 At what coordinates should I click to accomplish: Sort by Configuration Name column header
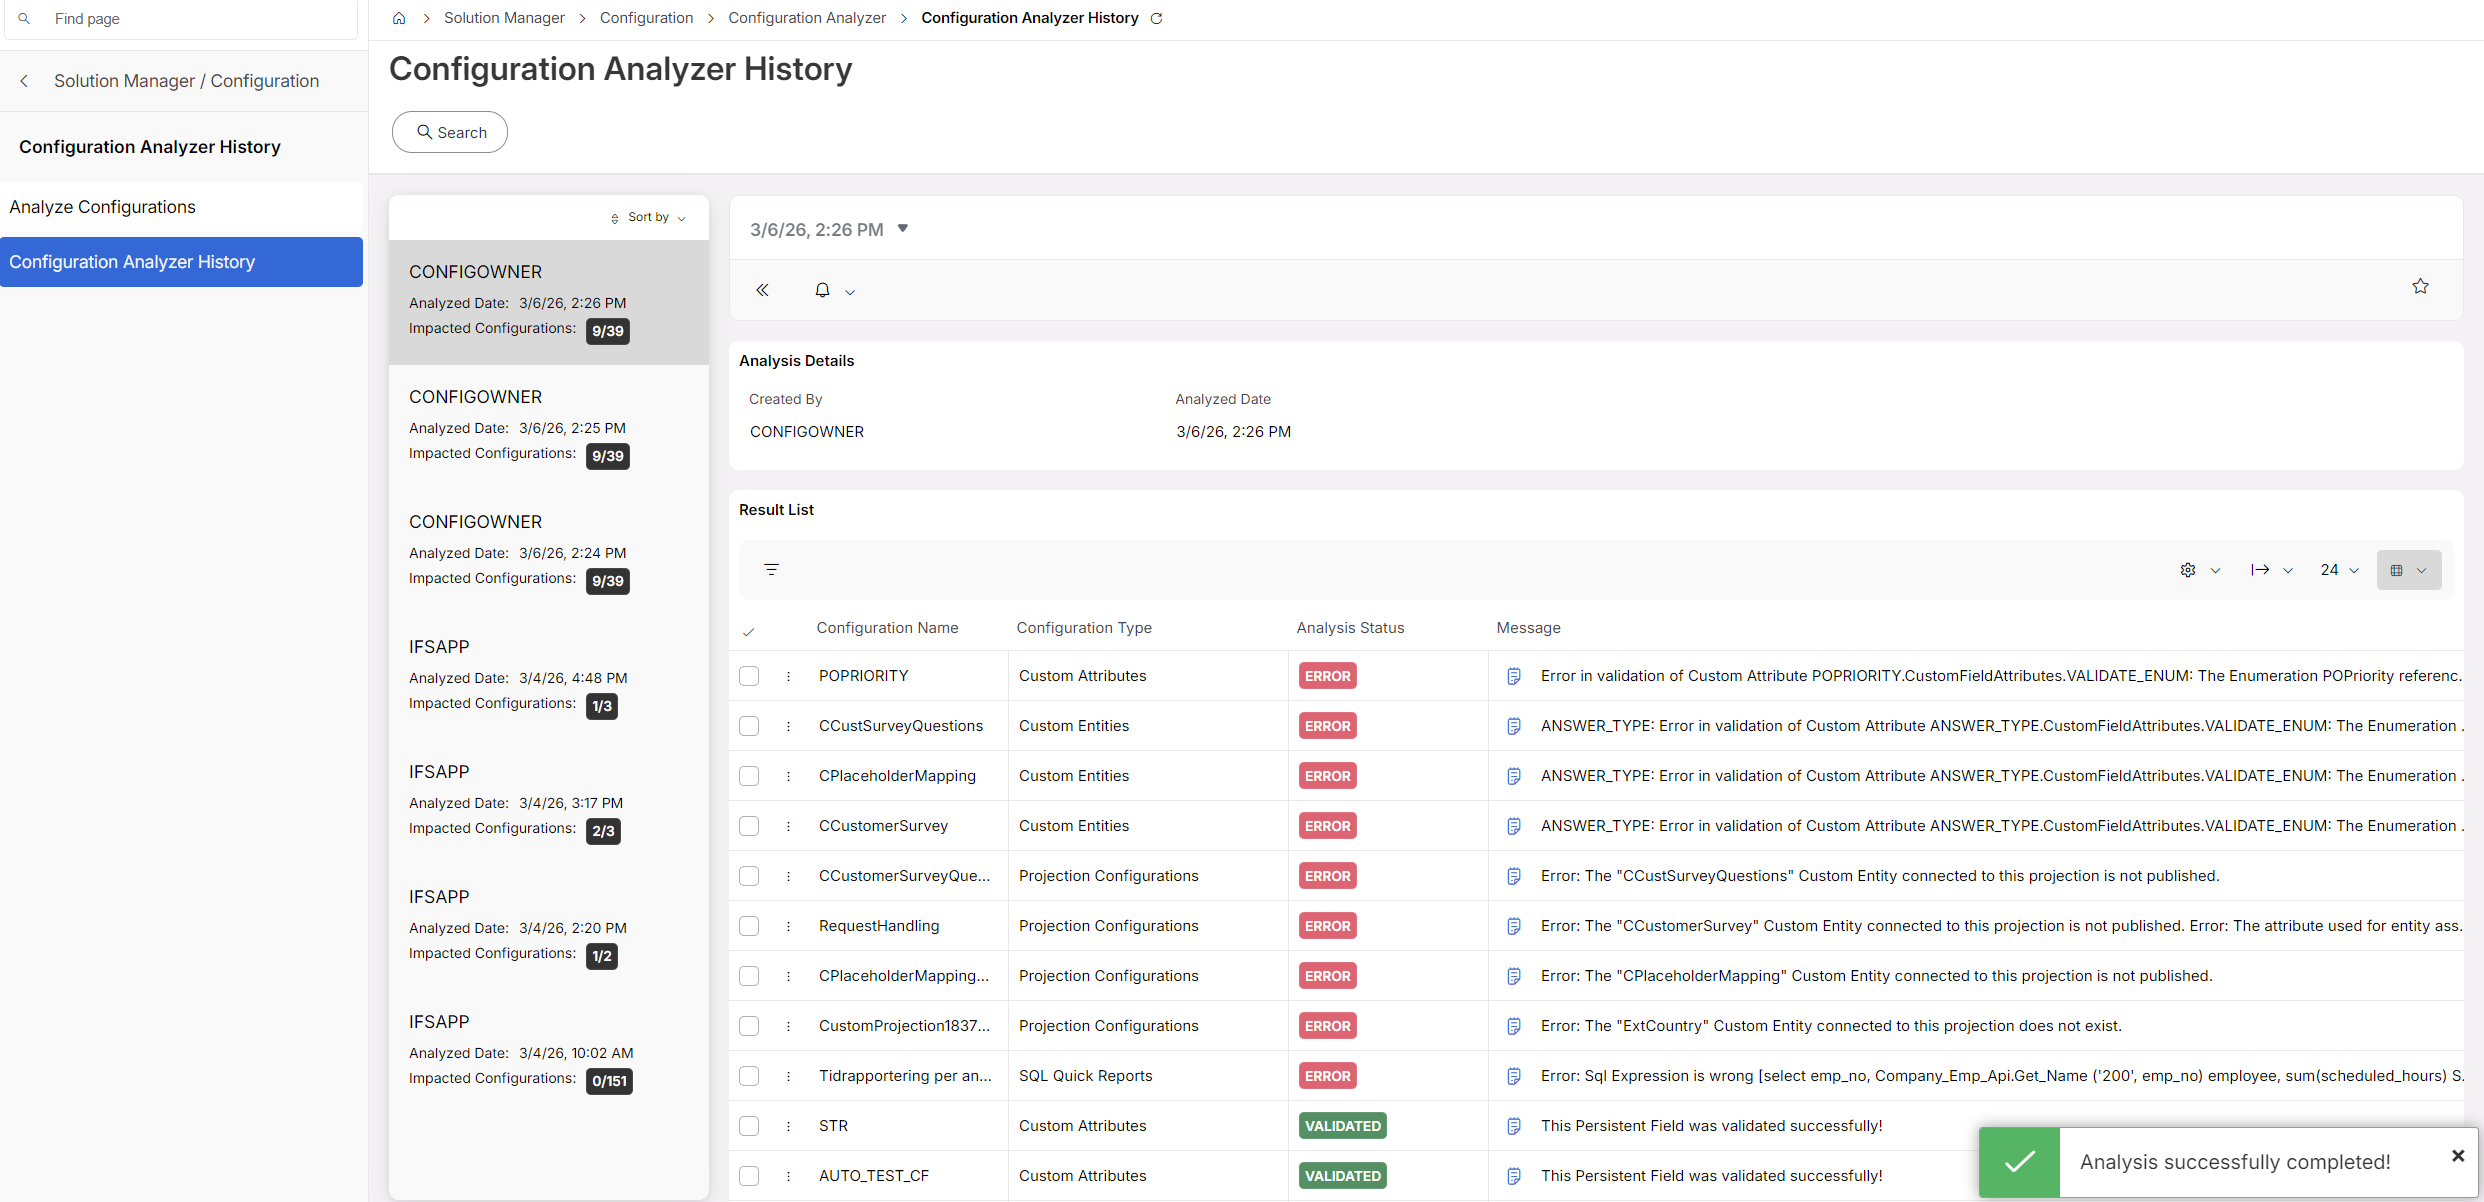click(x=887, y=628)
